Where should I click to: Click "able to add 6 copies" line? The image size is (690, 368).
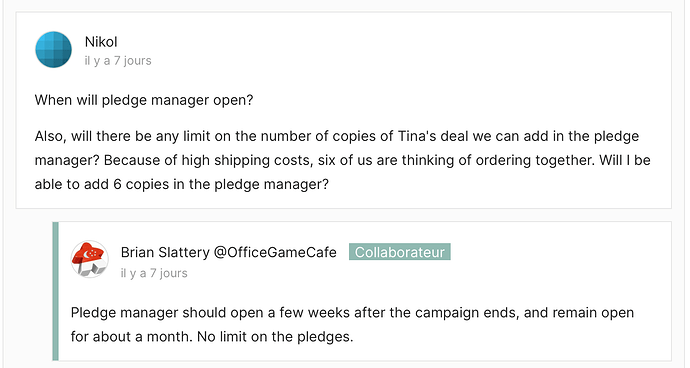point(181,184)
